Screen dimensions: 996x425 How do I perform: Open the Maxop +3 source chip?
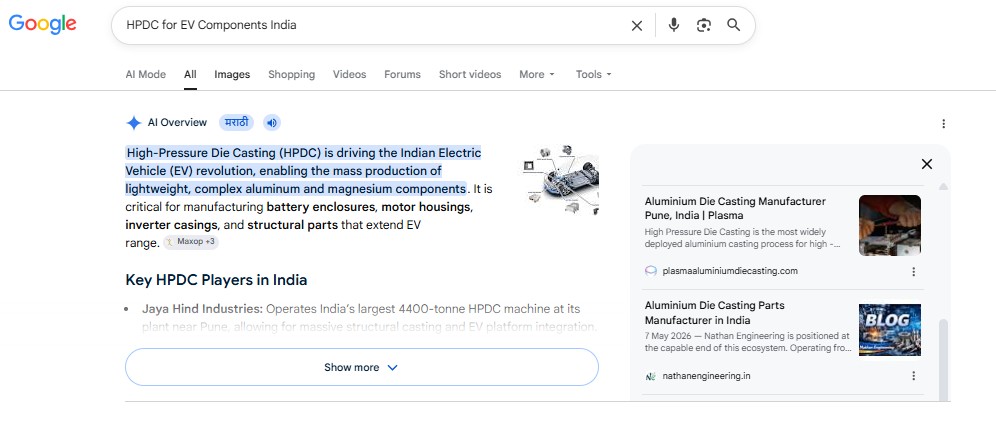(191, 242)
